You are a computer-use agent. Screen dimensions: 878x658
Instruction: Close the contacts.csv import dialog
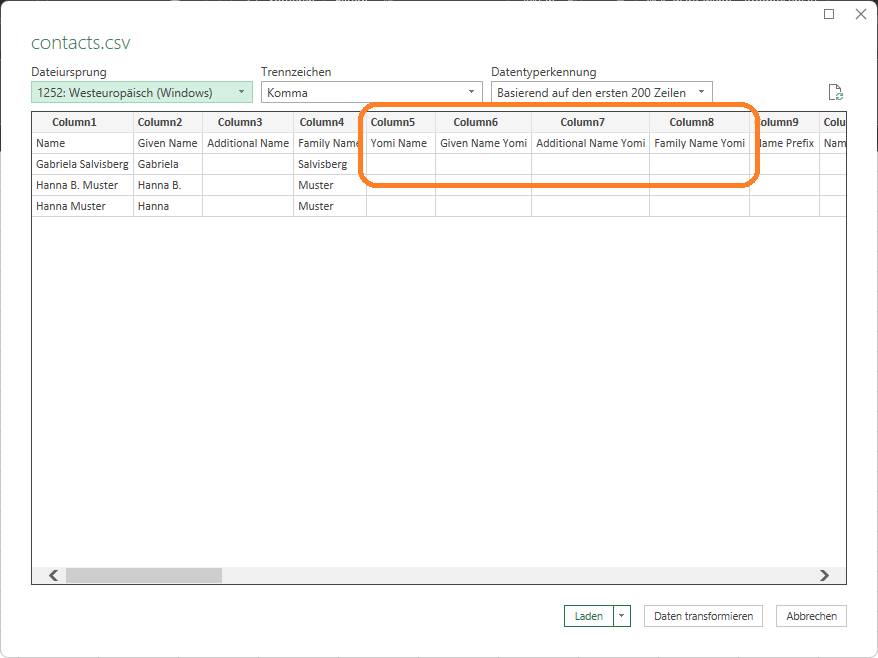pyautogui.click(x=860, y=14)
